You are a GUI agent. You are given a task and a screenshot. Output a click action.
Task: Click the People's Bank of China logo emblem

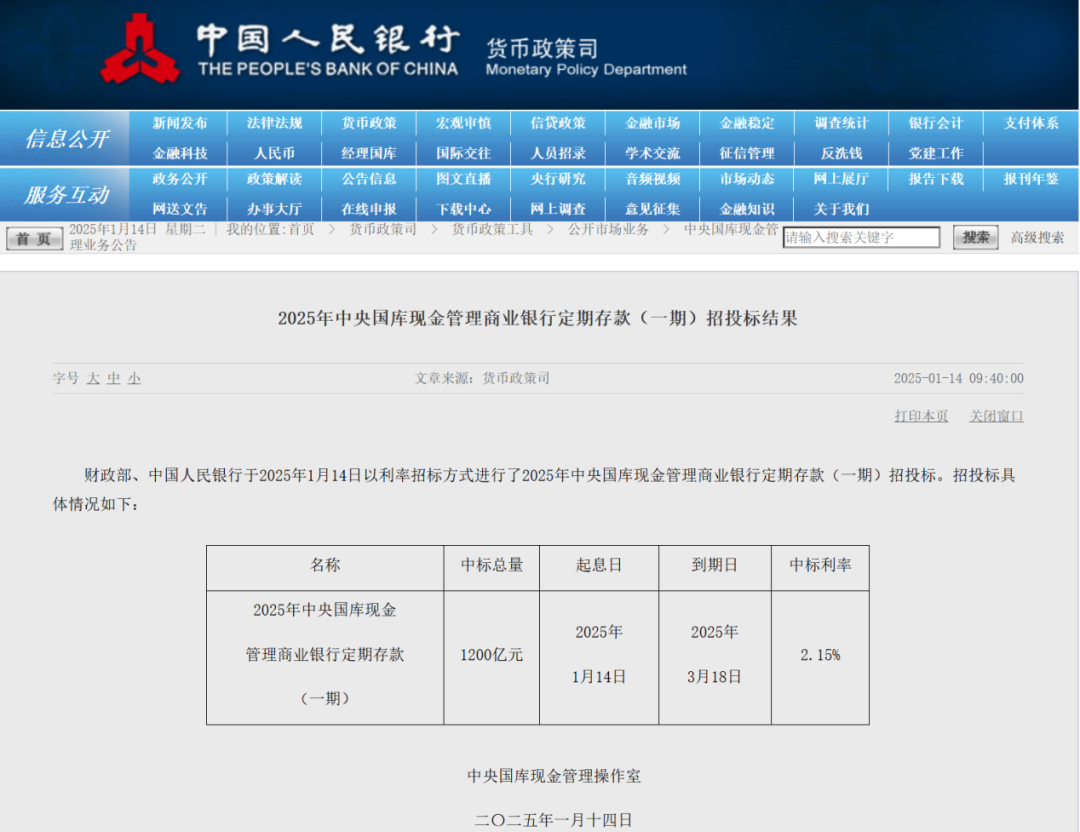[x=140, y=50]
